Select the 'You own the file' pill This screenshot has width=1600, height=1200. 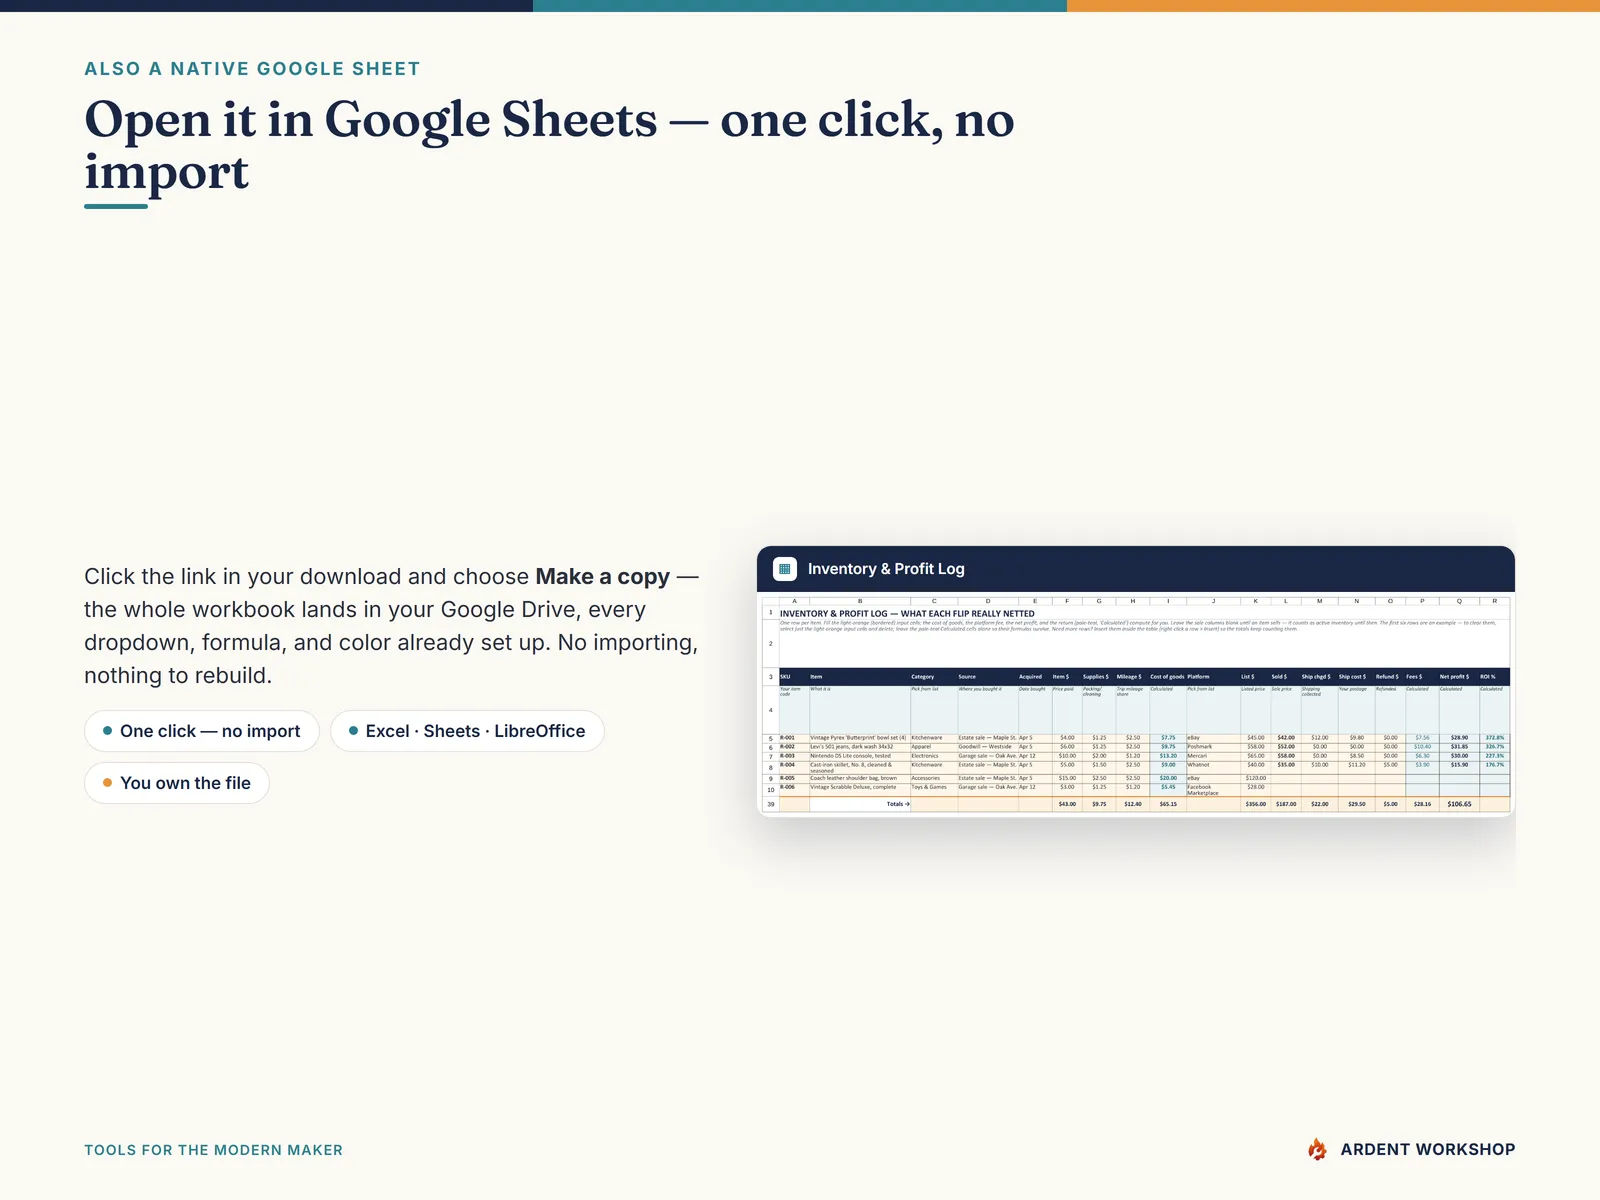(x=177, y=783)
